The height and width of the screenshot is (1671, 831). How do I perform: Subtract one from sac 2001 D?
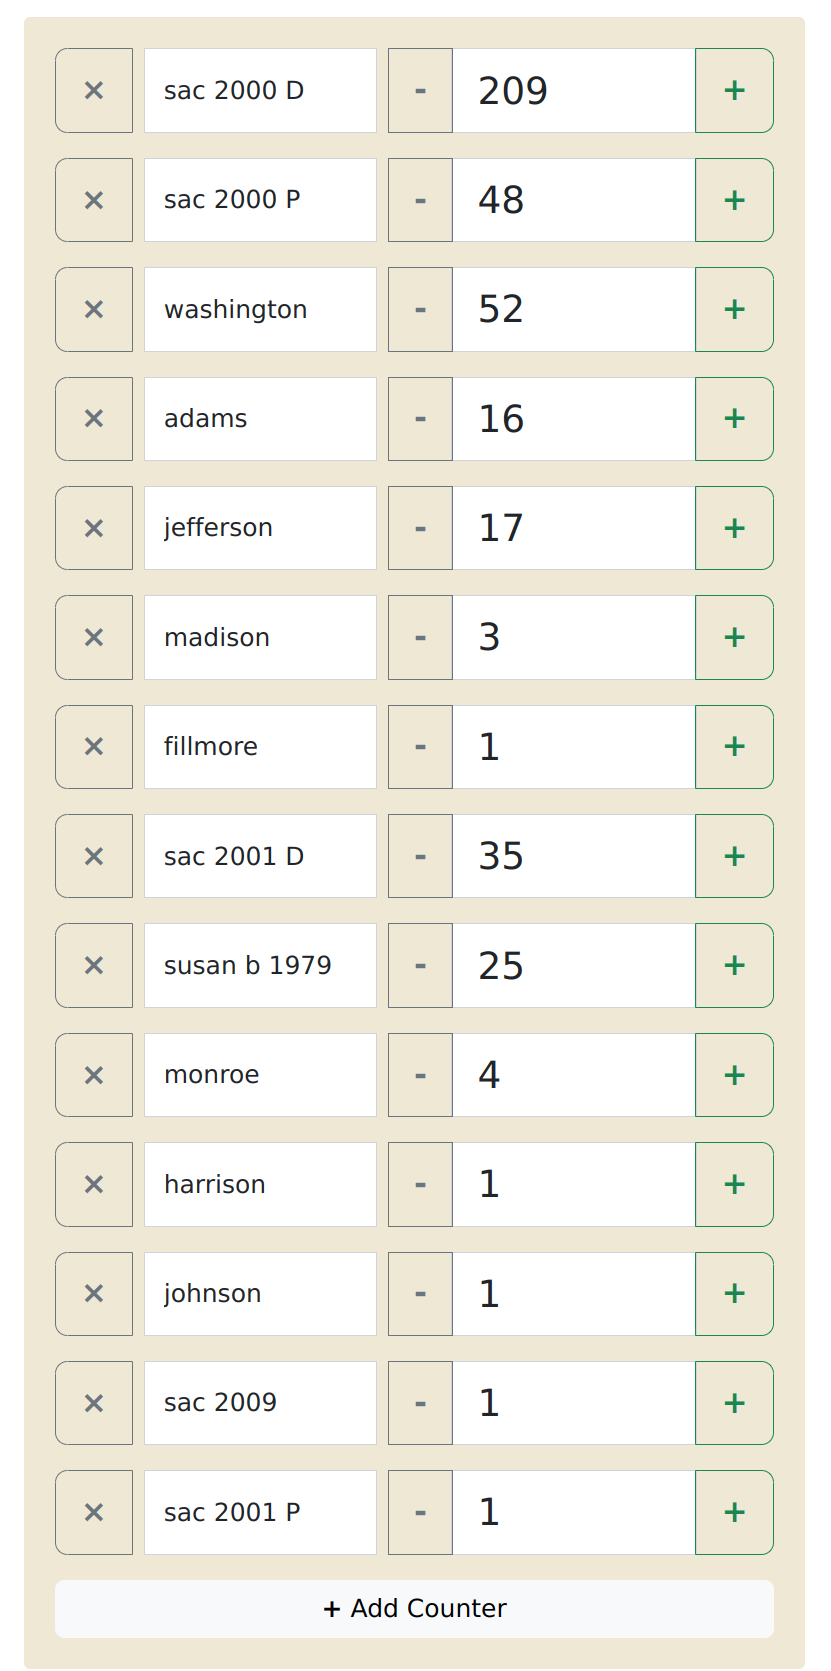pos(420,856)
